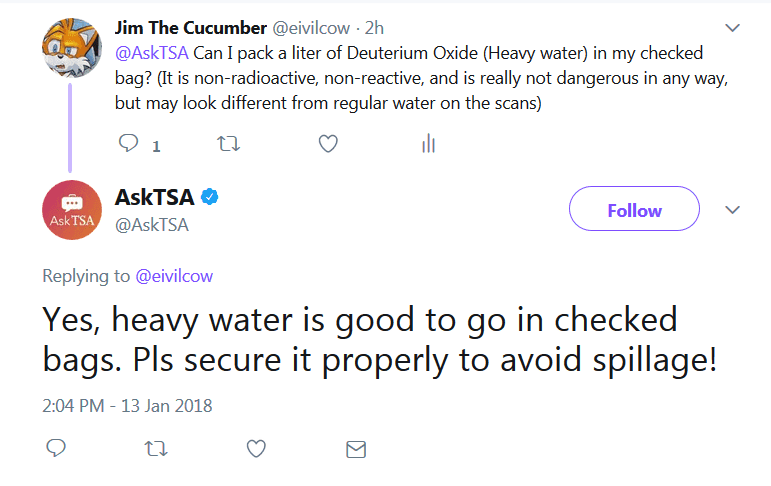Retweet the AskTSA heavy water reply
This screenshot has height=486, width=771.
(x=156, y=449)
